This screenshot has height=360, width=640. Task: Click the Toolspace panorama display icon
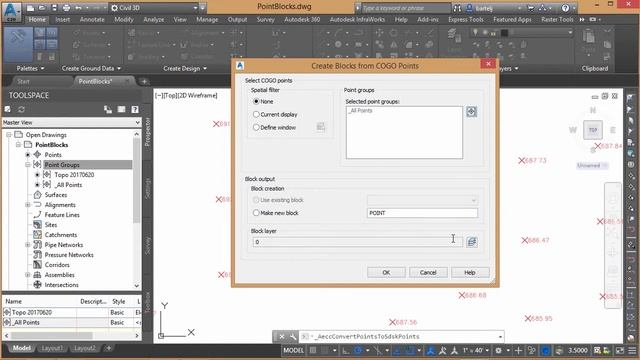[x=121, y=109]
